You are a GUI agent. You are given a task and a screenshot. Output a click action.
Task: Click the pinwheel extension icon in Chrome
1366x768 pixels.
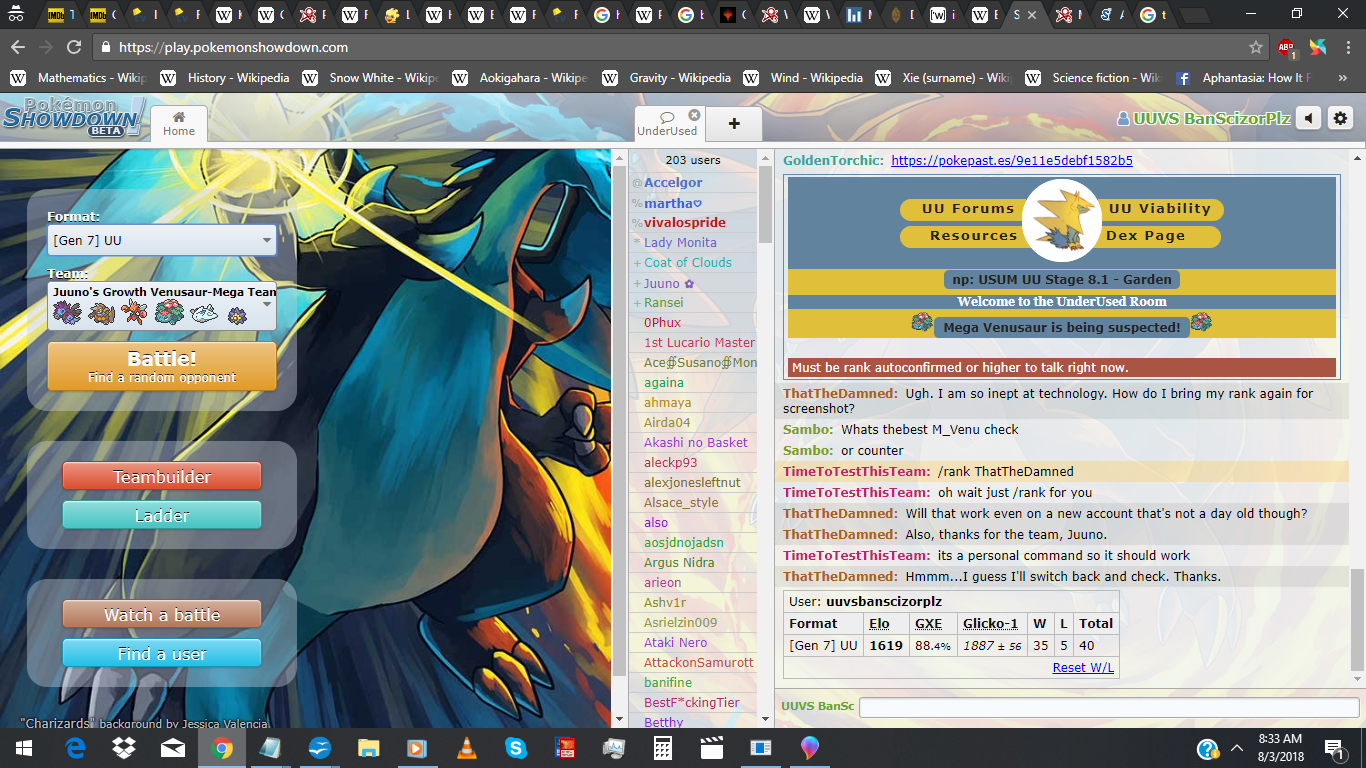click(x=1318, y=47)
